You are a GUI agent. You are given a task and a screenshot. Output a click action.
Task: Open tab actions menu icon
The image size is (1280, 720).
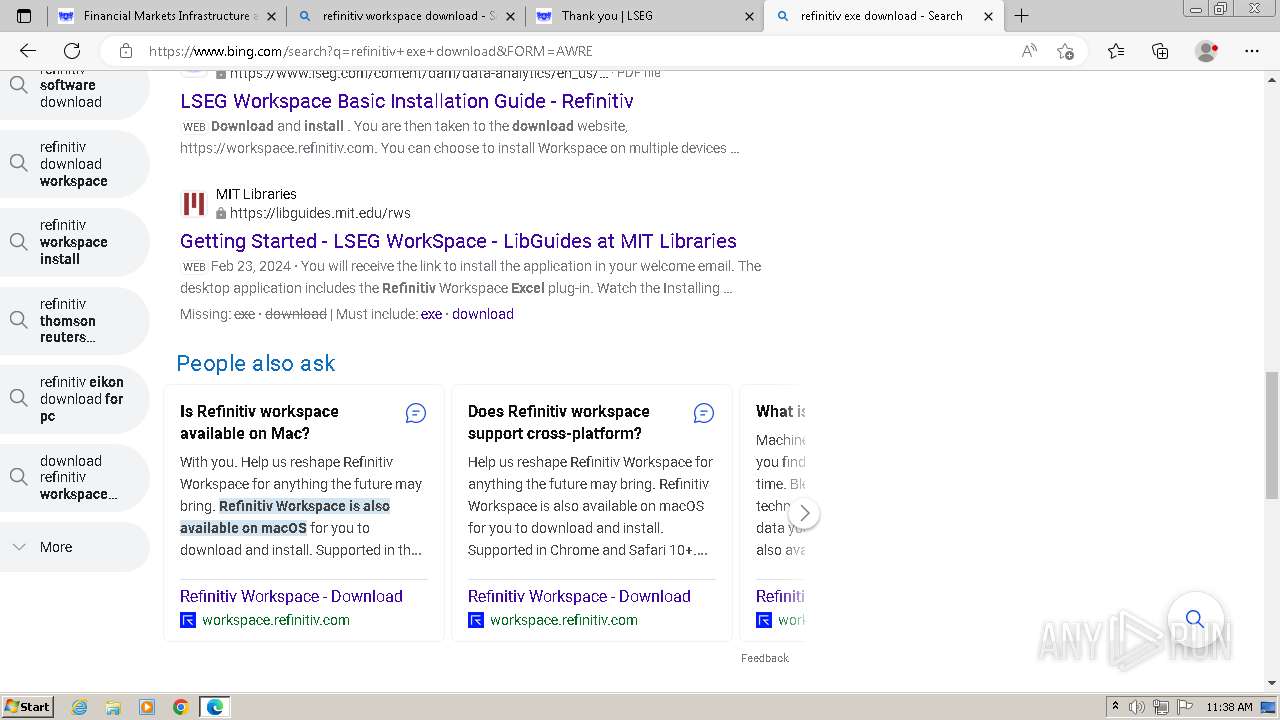coord(24,16)
